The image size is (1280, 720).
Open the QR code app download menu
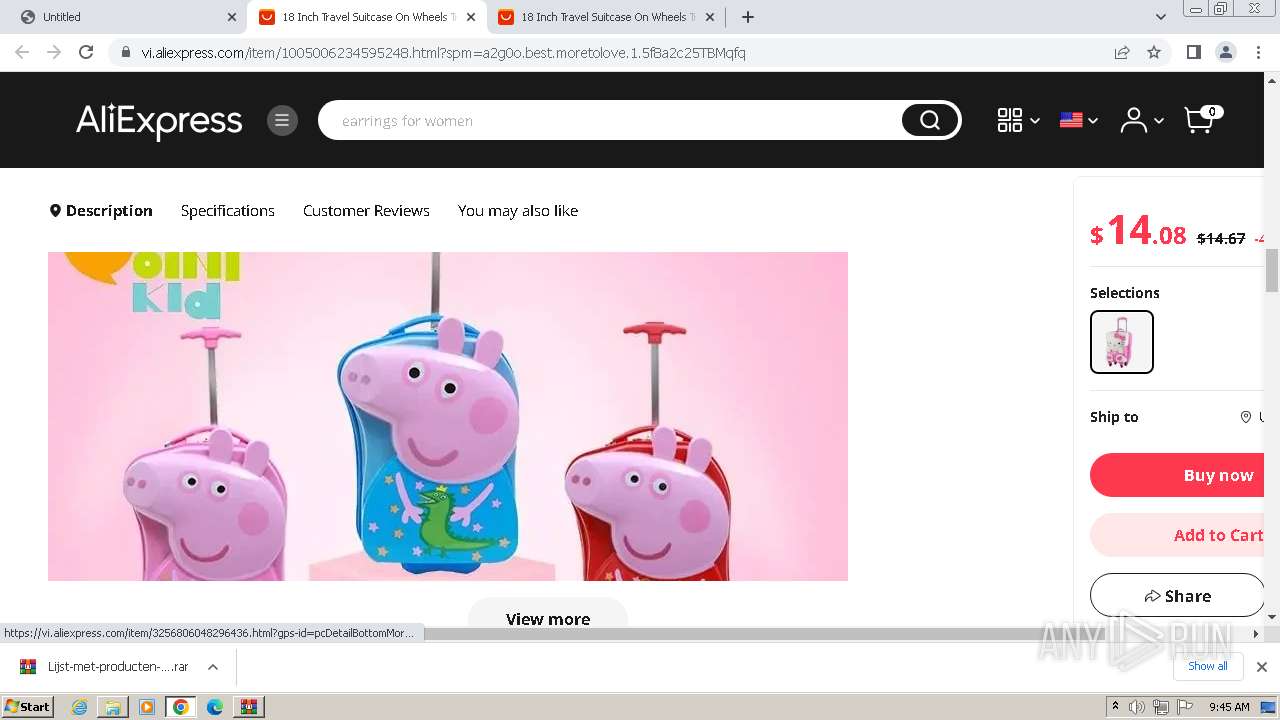click(1018, 121)
